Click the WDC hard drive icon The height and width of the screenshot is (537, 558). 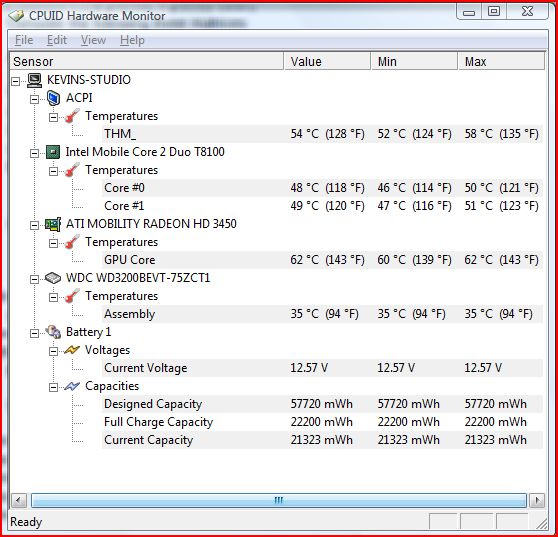(x=53, y=278)
